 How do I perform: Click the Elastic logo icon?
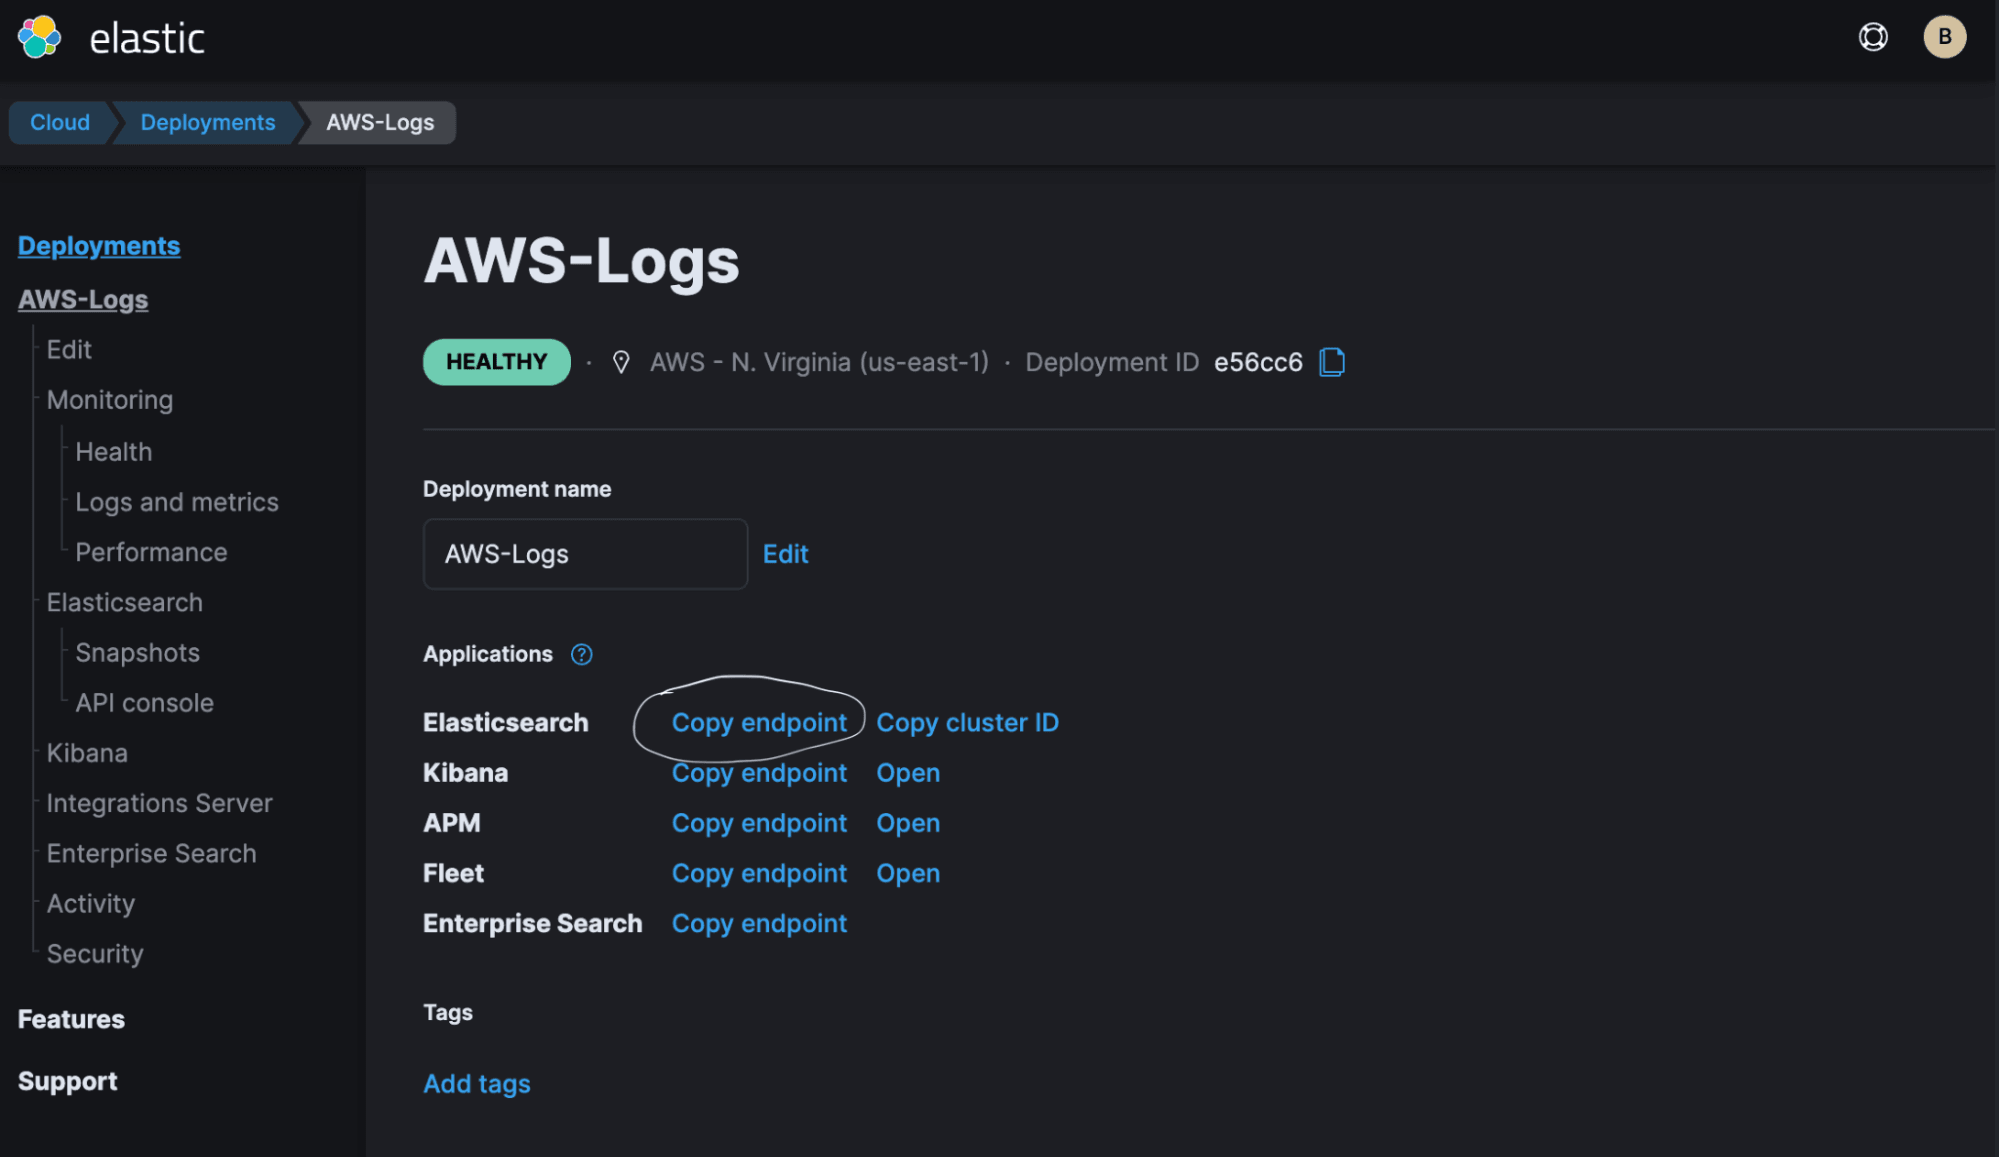pyautogui.click(x=40, y=38)
